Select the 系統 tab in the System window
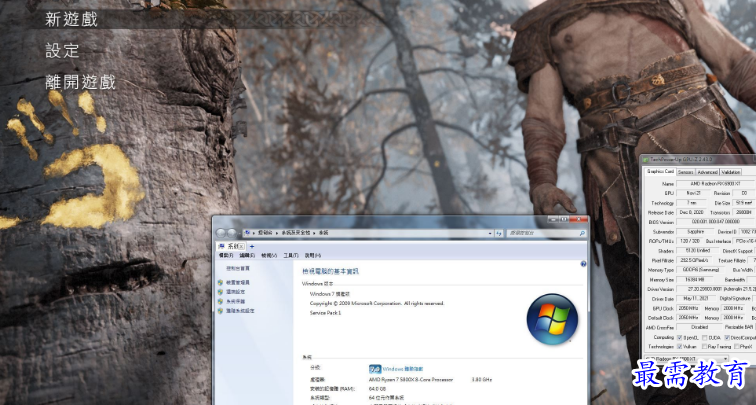 pos(231,246)
